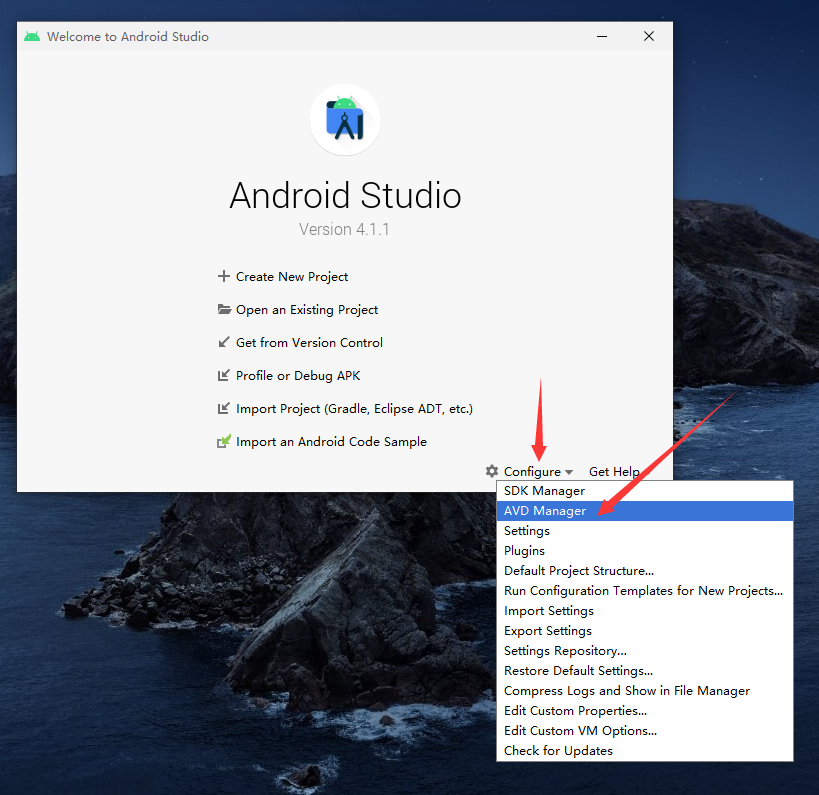
Task: Click the green Android icon in title bar
Action: coord(32,37)
